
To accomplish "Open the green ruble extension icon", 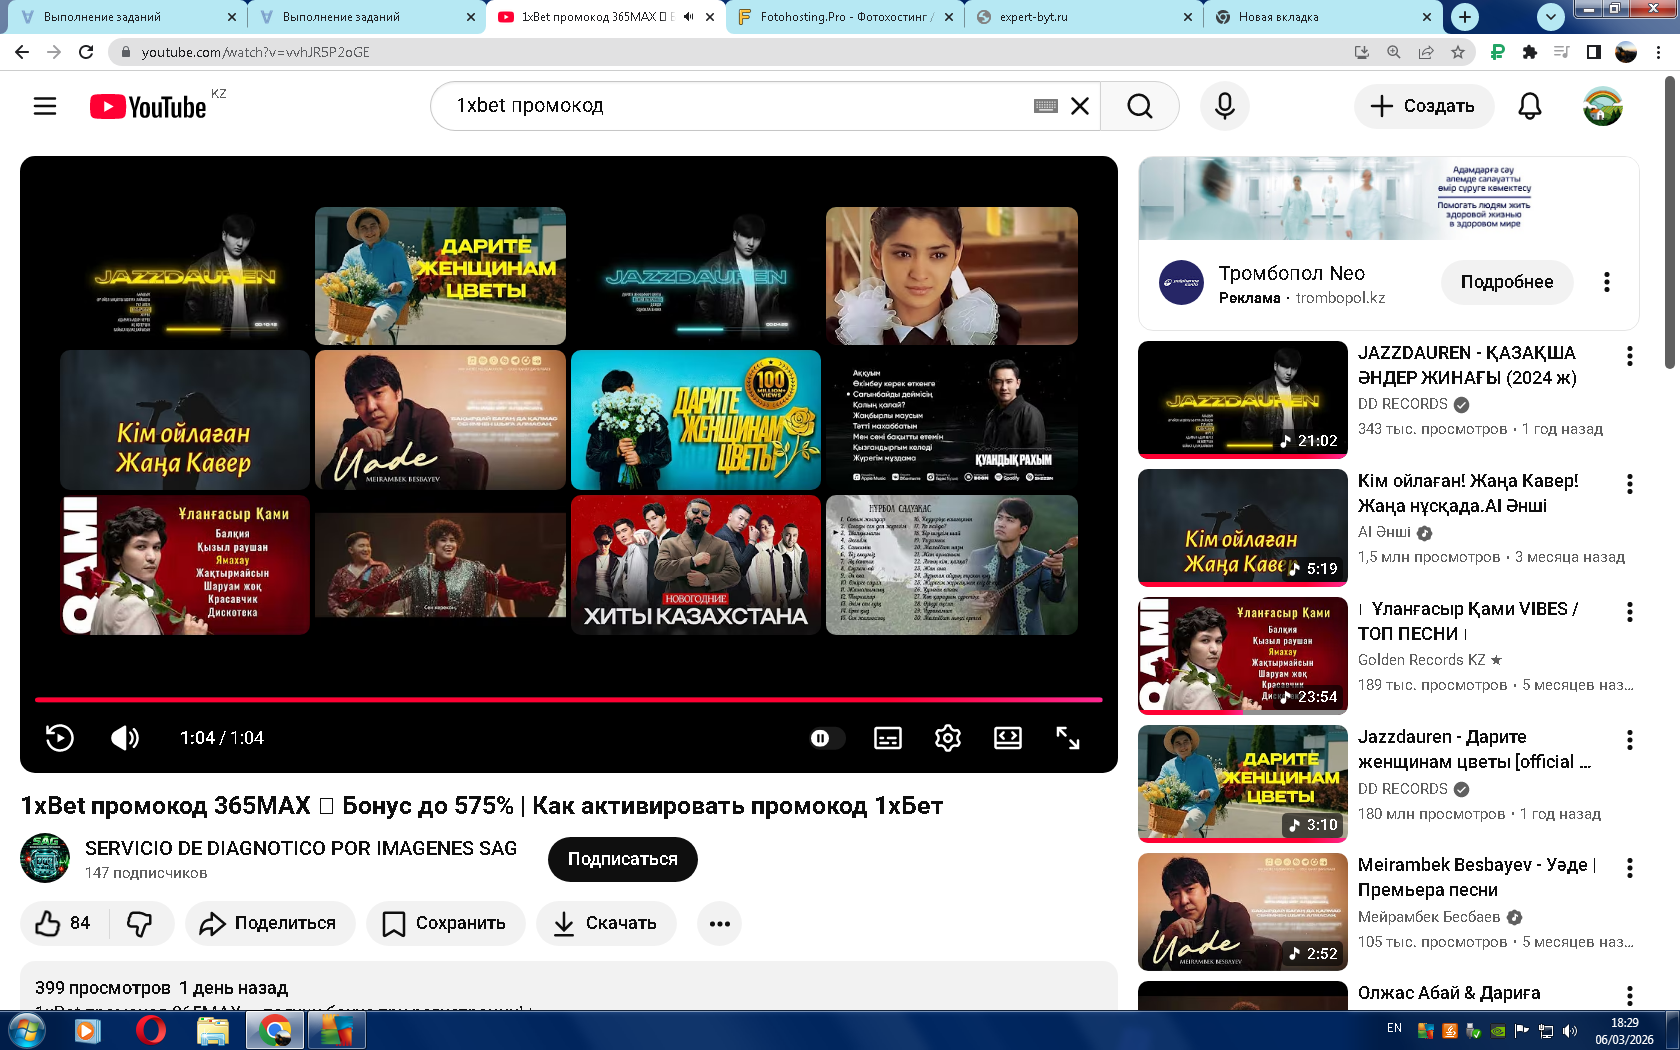I will (x=1497, y=52).
